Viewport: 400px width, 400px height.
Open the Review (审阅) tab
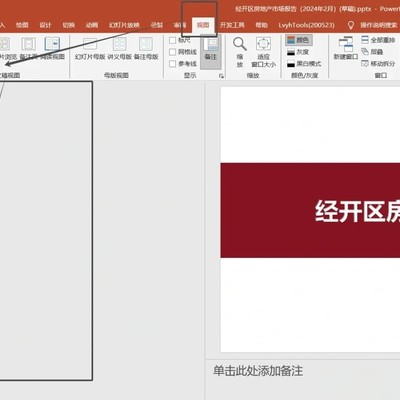tap(180, 25)
